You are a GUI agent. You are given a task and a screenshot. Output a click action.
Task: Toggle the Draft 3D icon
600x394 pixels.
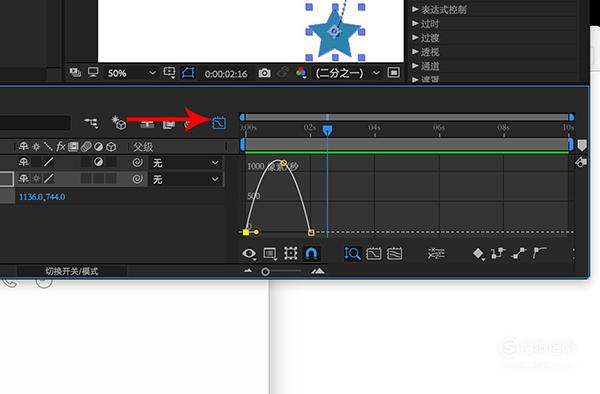pyautogui.click(x=119, y=123)
